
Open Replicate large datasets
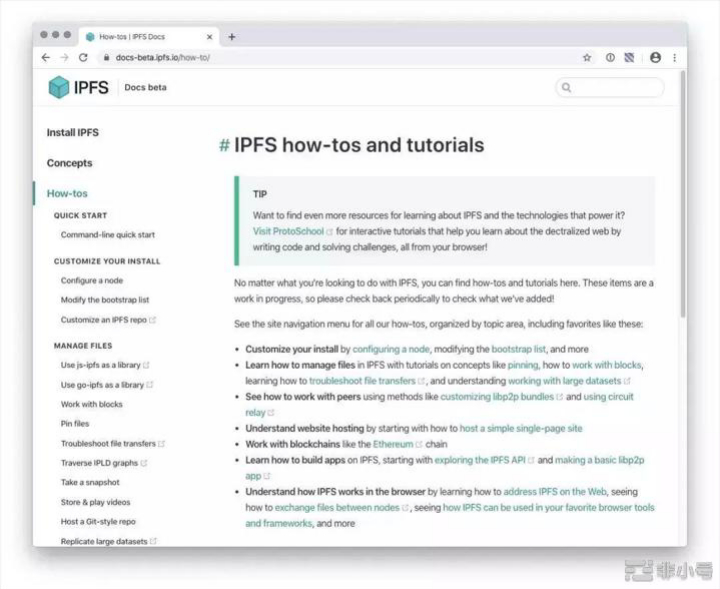point(108,541)
